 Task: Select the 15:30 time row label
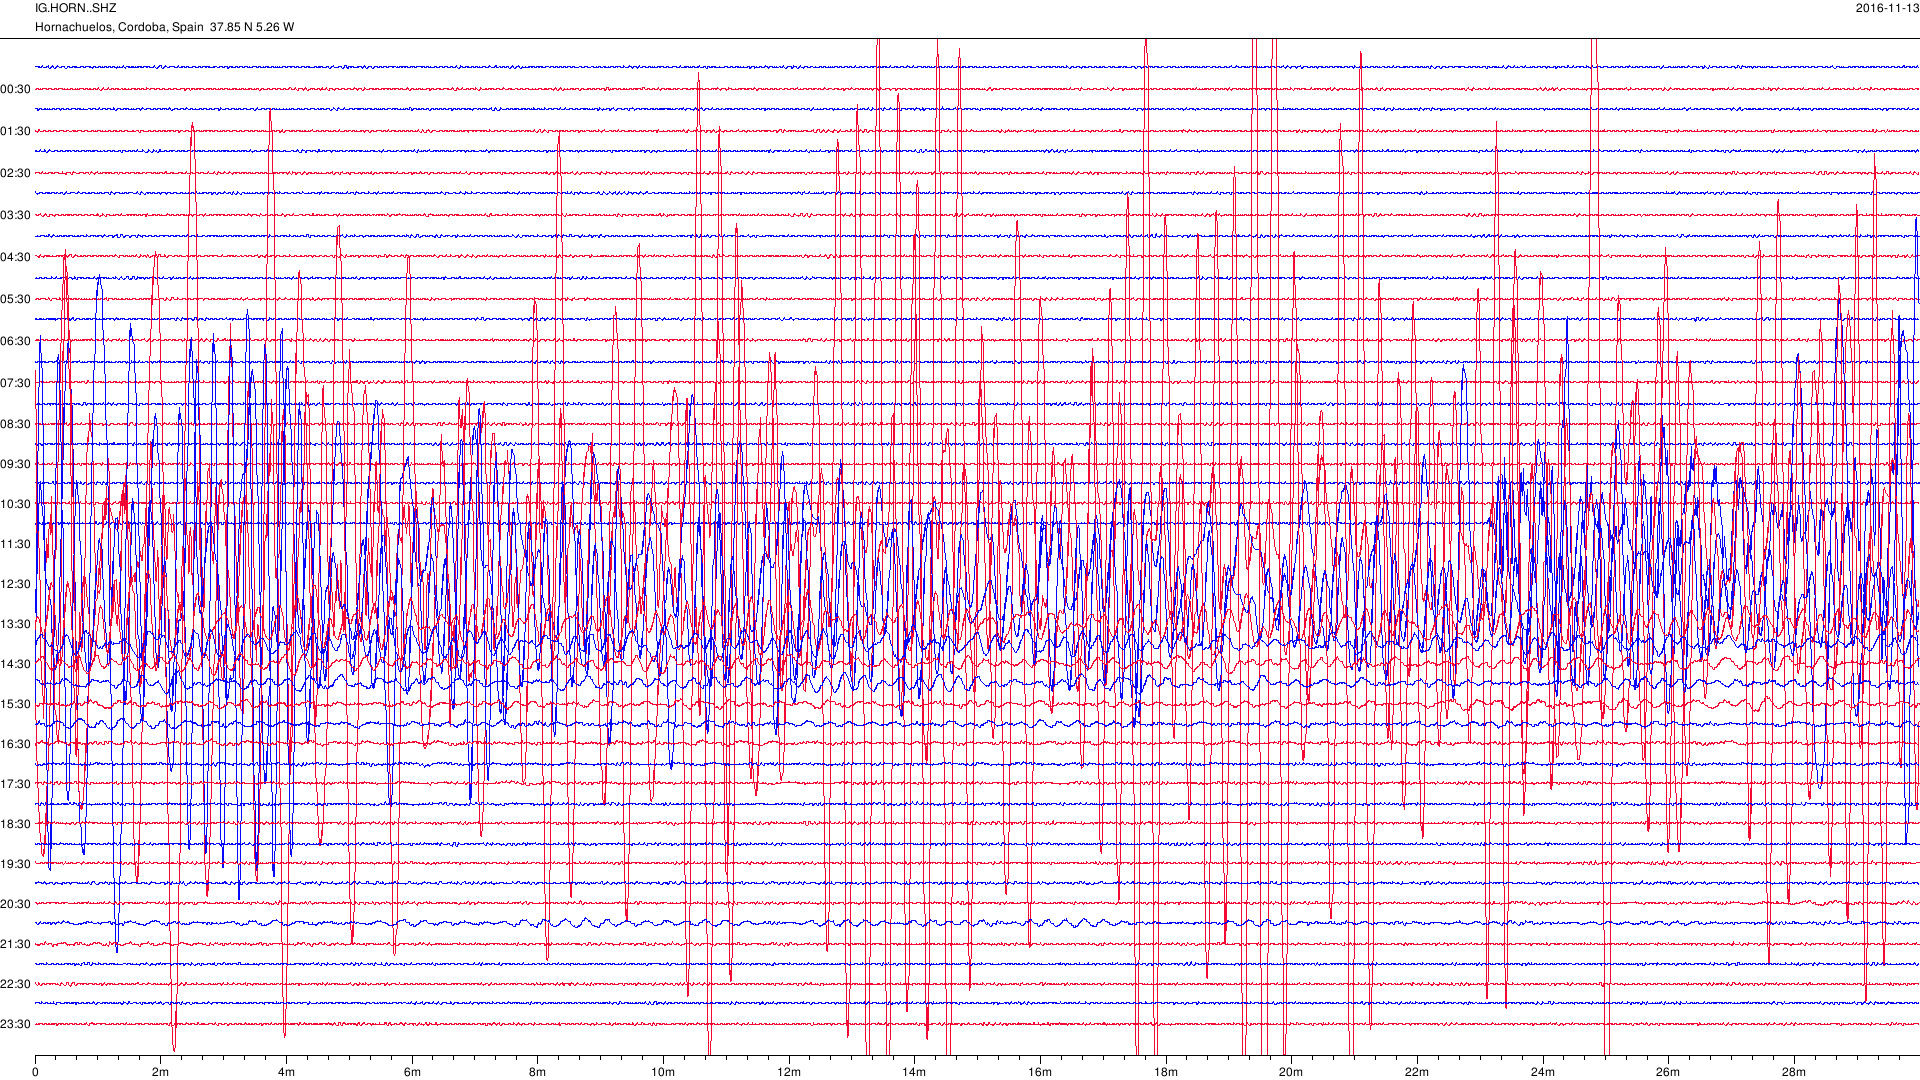[x=16, y=704]
